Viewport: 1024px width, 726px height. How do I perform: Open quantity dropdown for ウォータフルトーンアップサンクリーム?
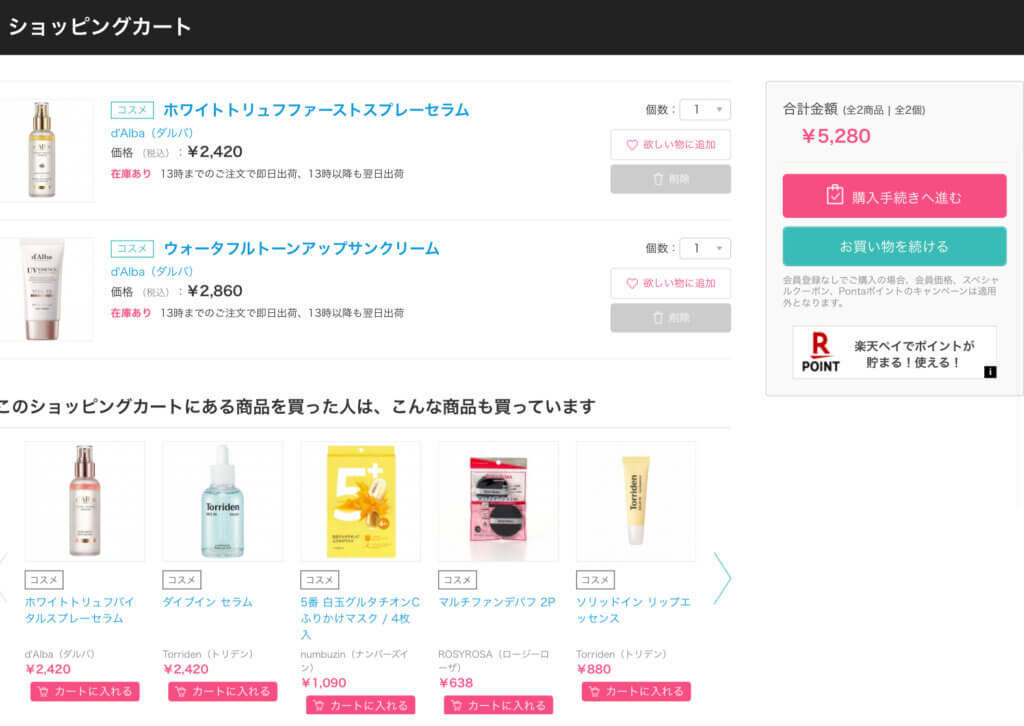click(x=705, y=248)
